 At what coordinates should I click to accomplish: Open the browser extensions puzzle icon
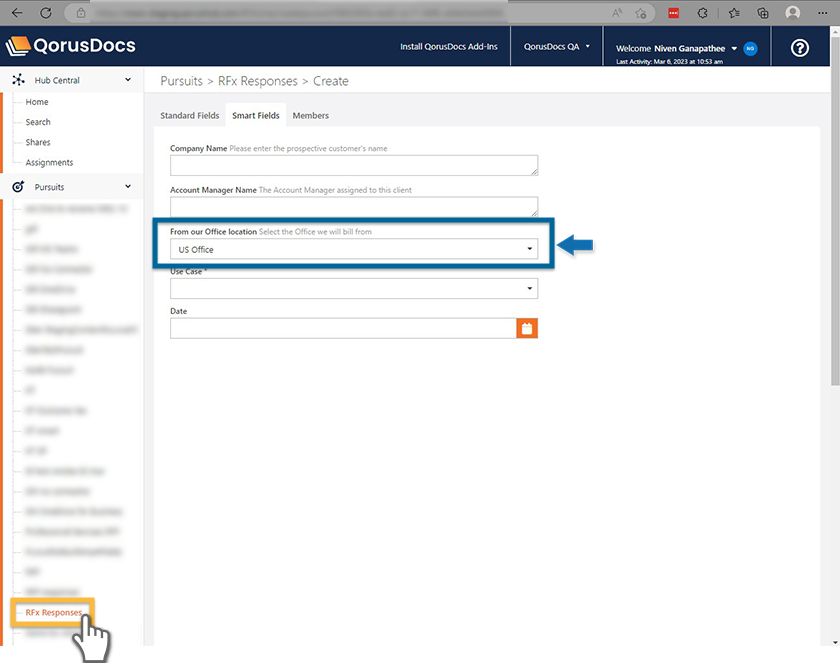tap(702, 13)
